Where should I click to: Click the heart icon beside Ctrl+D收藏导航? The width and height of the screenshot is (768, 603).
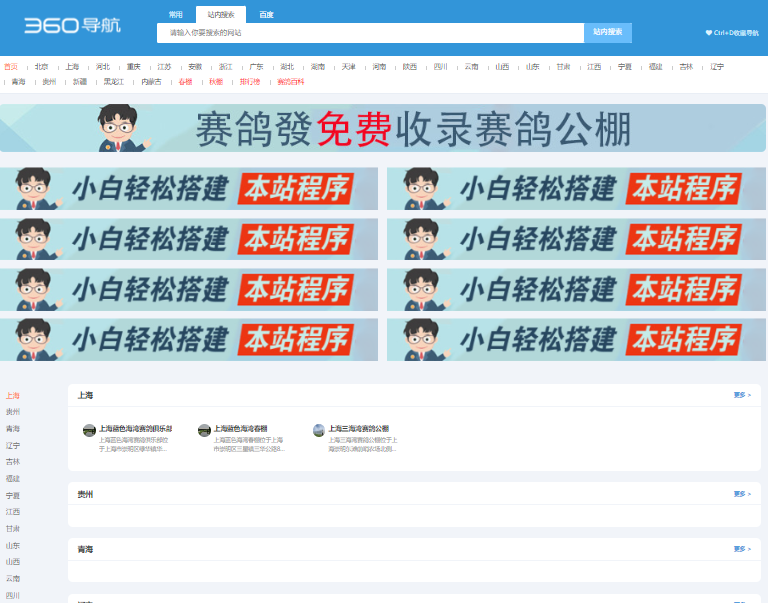coord(708,33)
